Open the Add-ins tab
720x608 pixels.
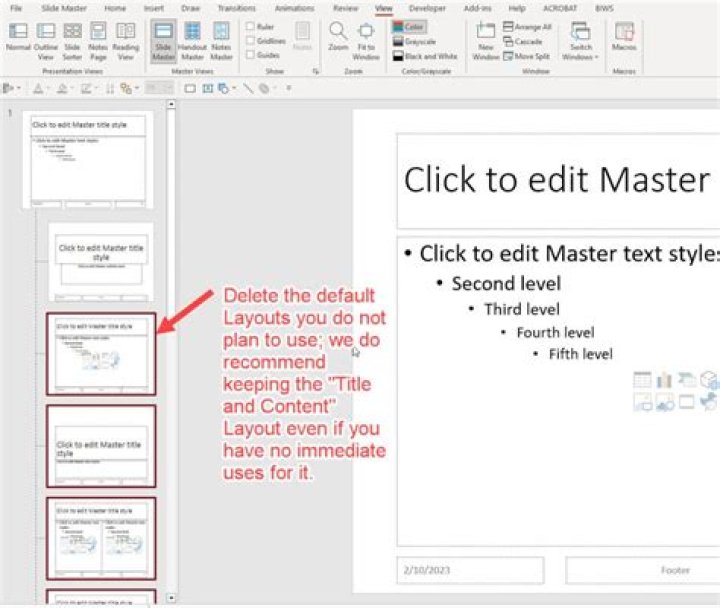(478, 8)
